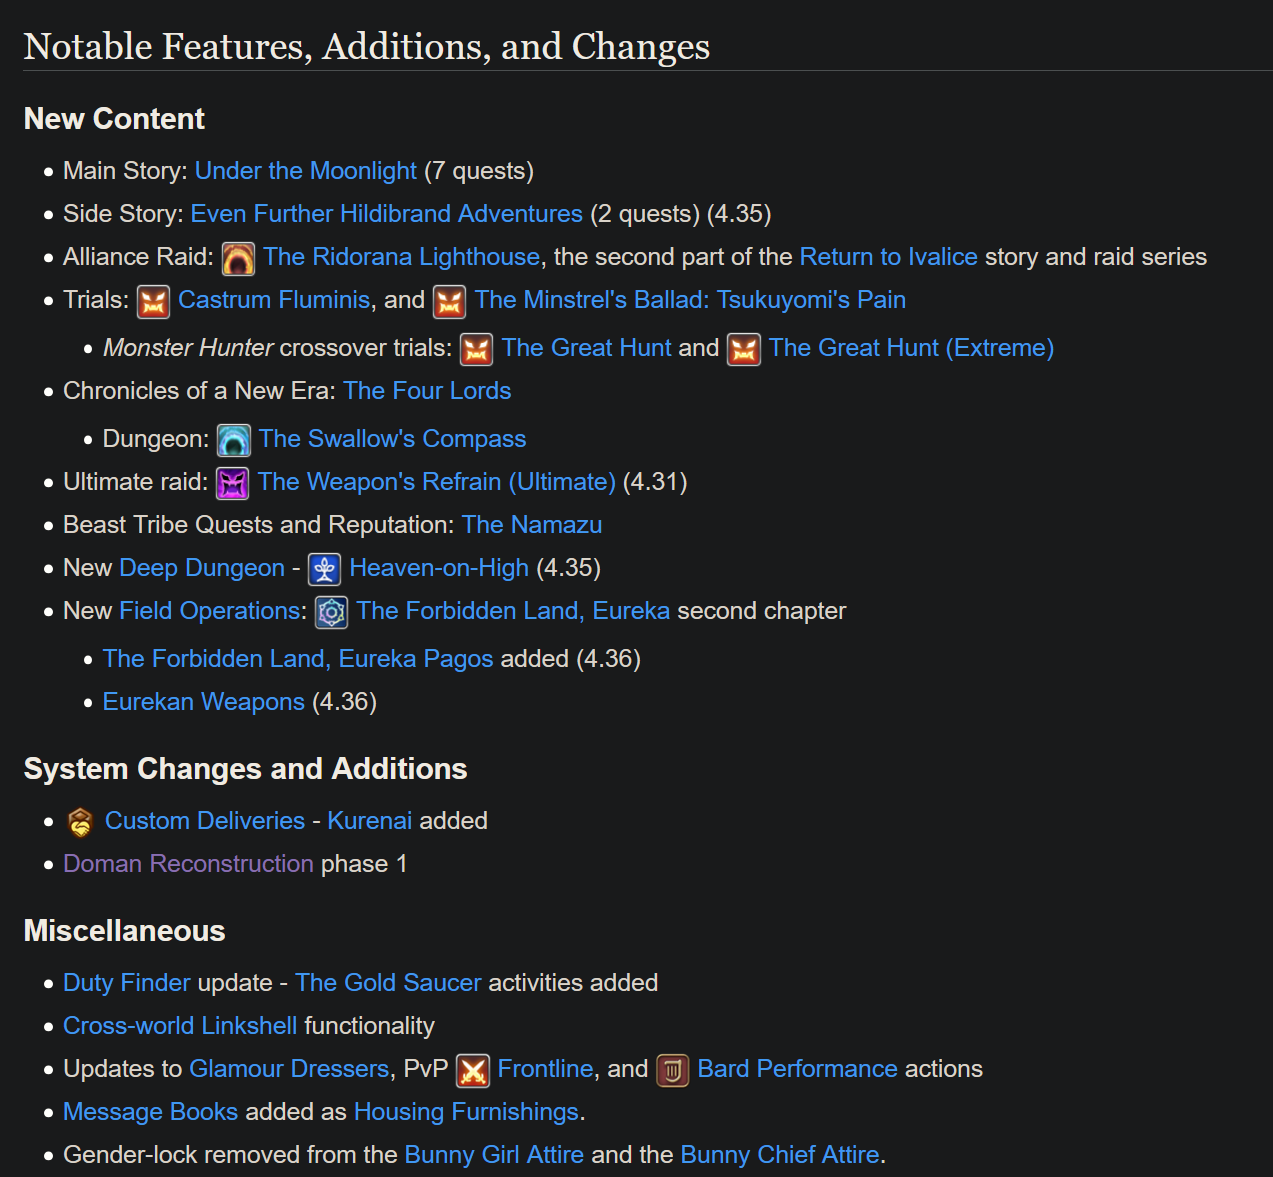Click the Bard Performance icon

click(x=673, y=1070)
